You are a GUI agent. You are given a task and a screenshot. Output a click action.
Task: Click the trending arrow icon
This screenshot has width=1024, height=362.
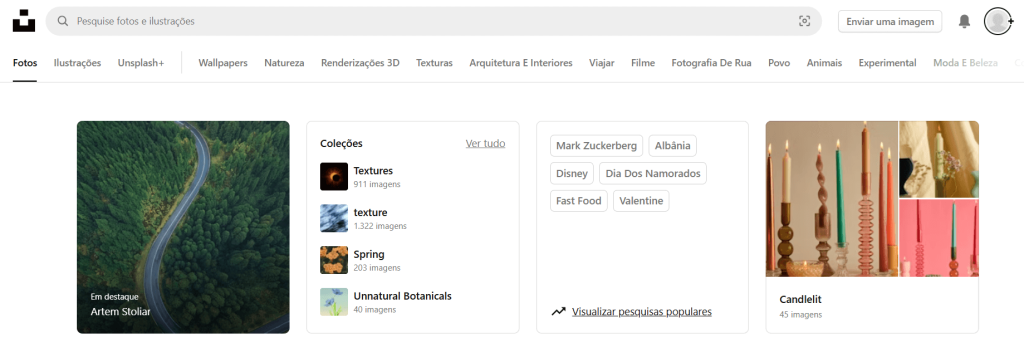pos(558,312)
